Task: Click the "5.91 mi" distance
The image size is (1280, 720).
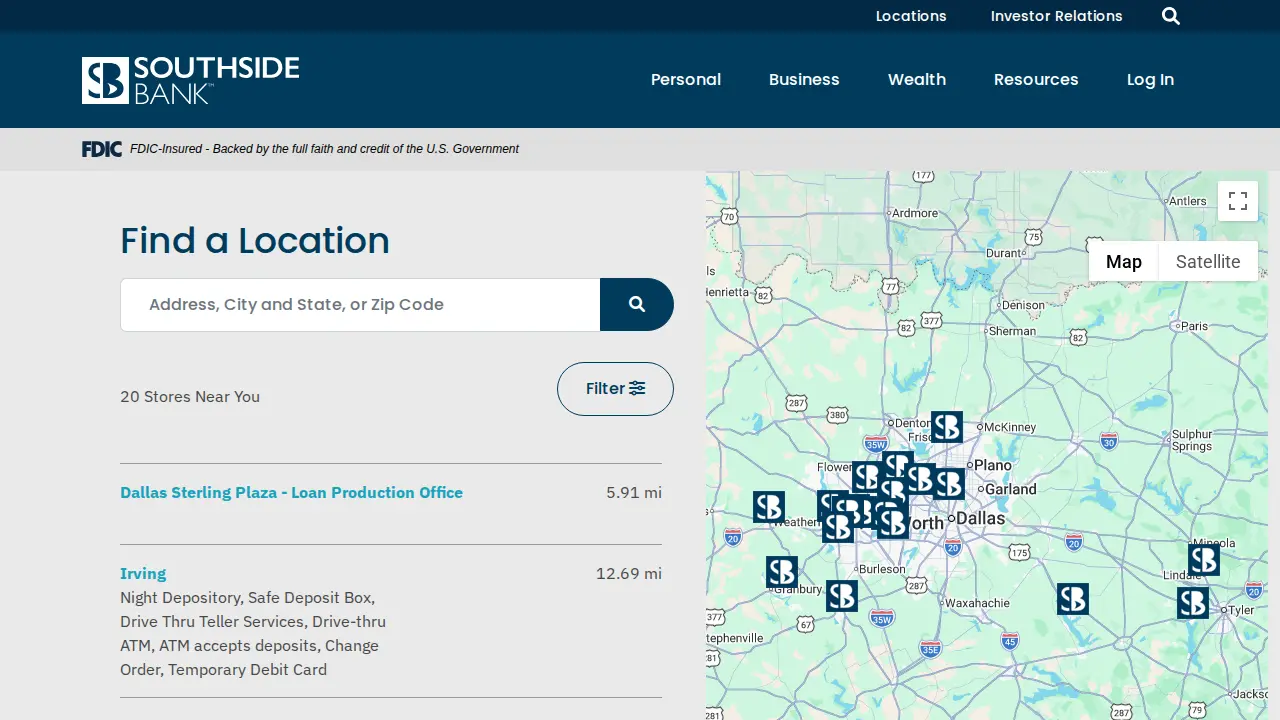Action: click(634, 492)
